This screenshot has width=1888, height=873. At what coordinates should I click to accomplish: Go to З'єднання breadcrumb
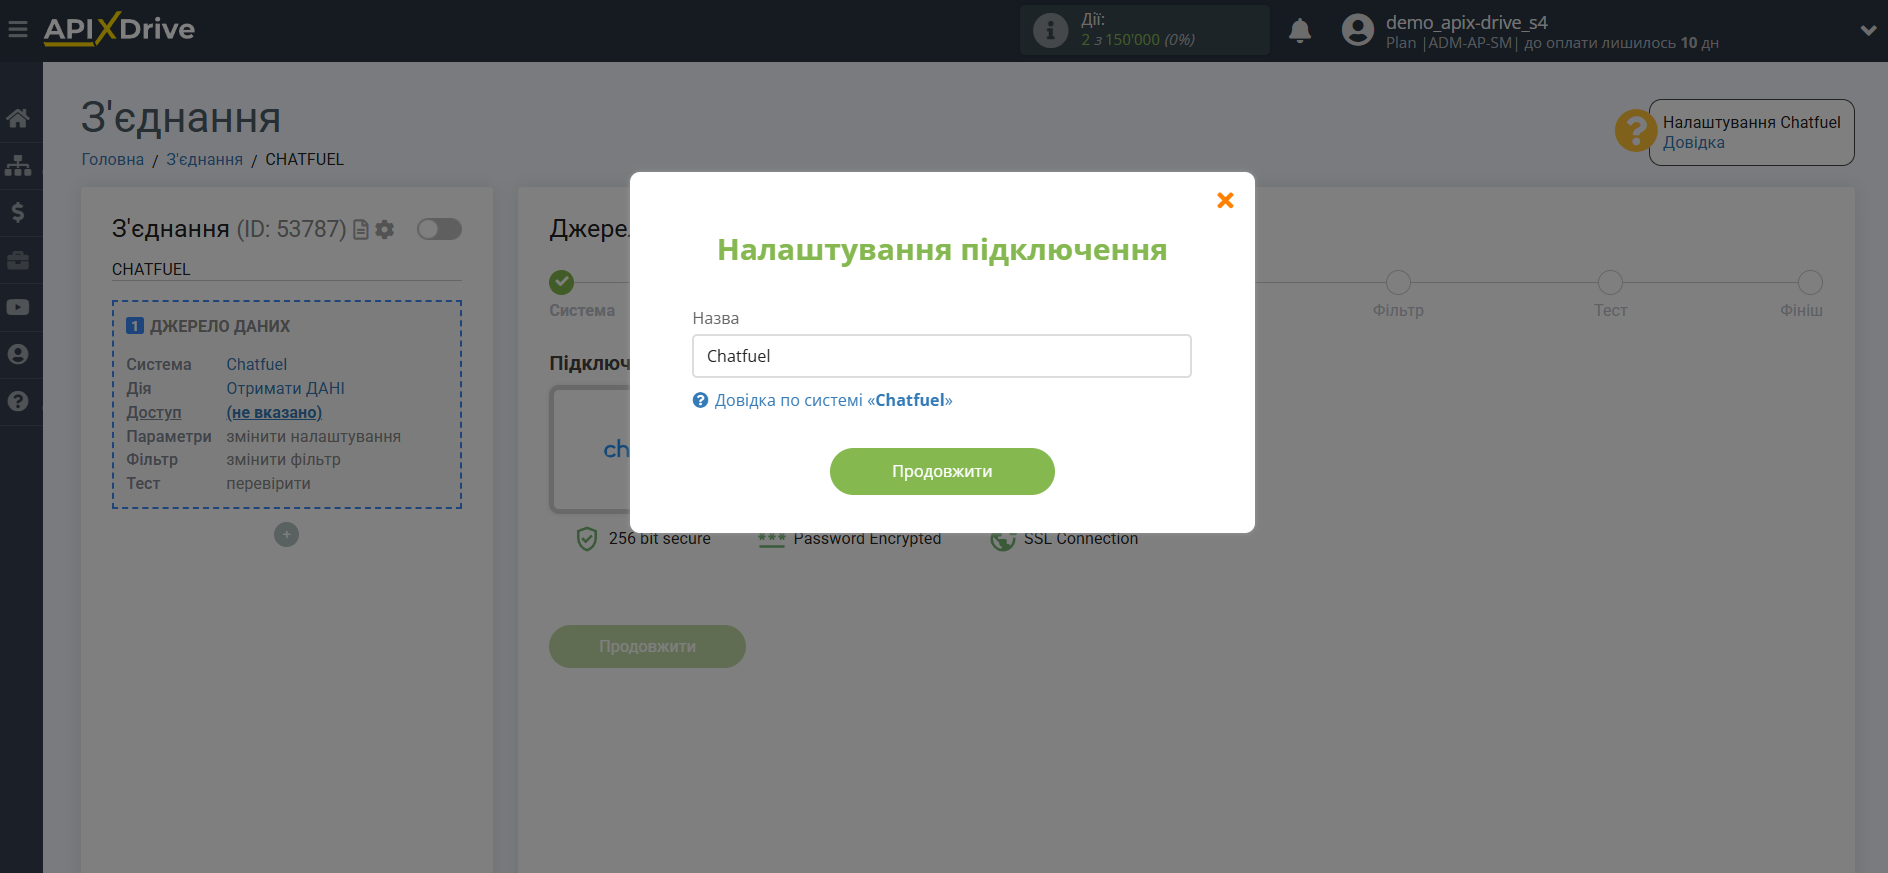(204, 159)
